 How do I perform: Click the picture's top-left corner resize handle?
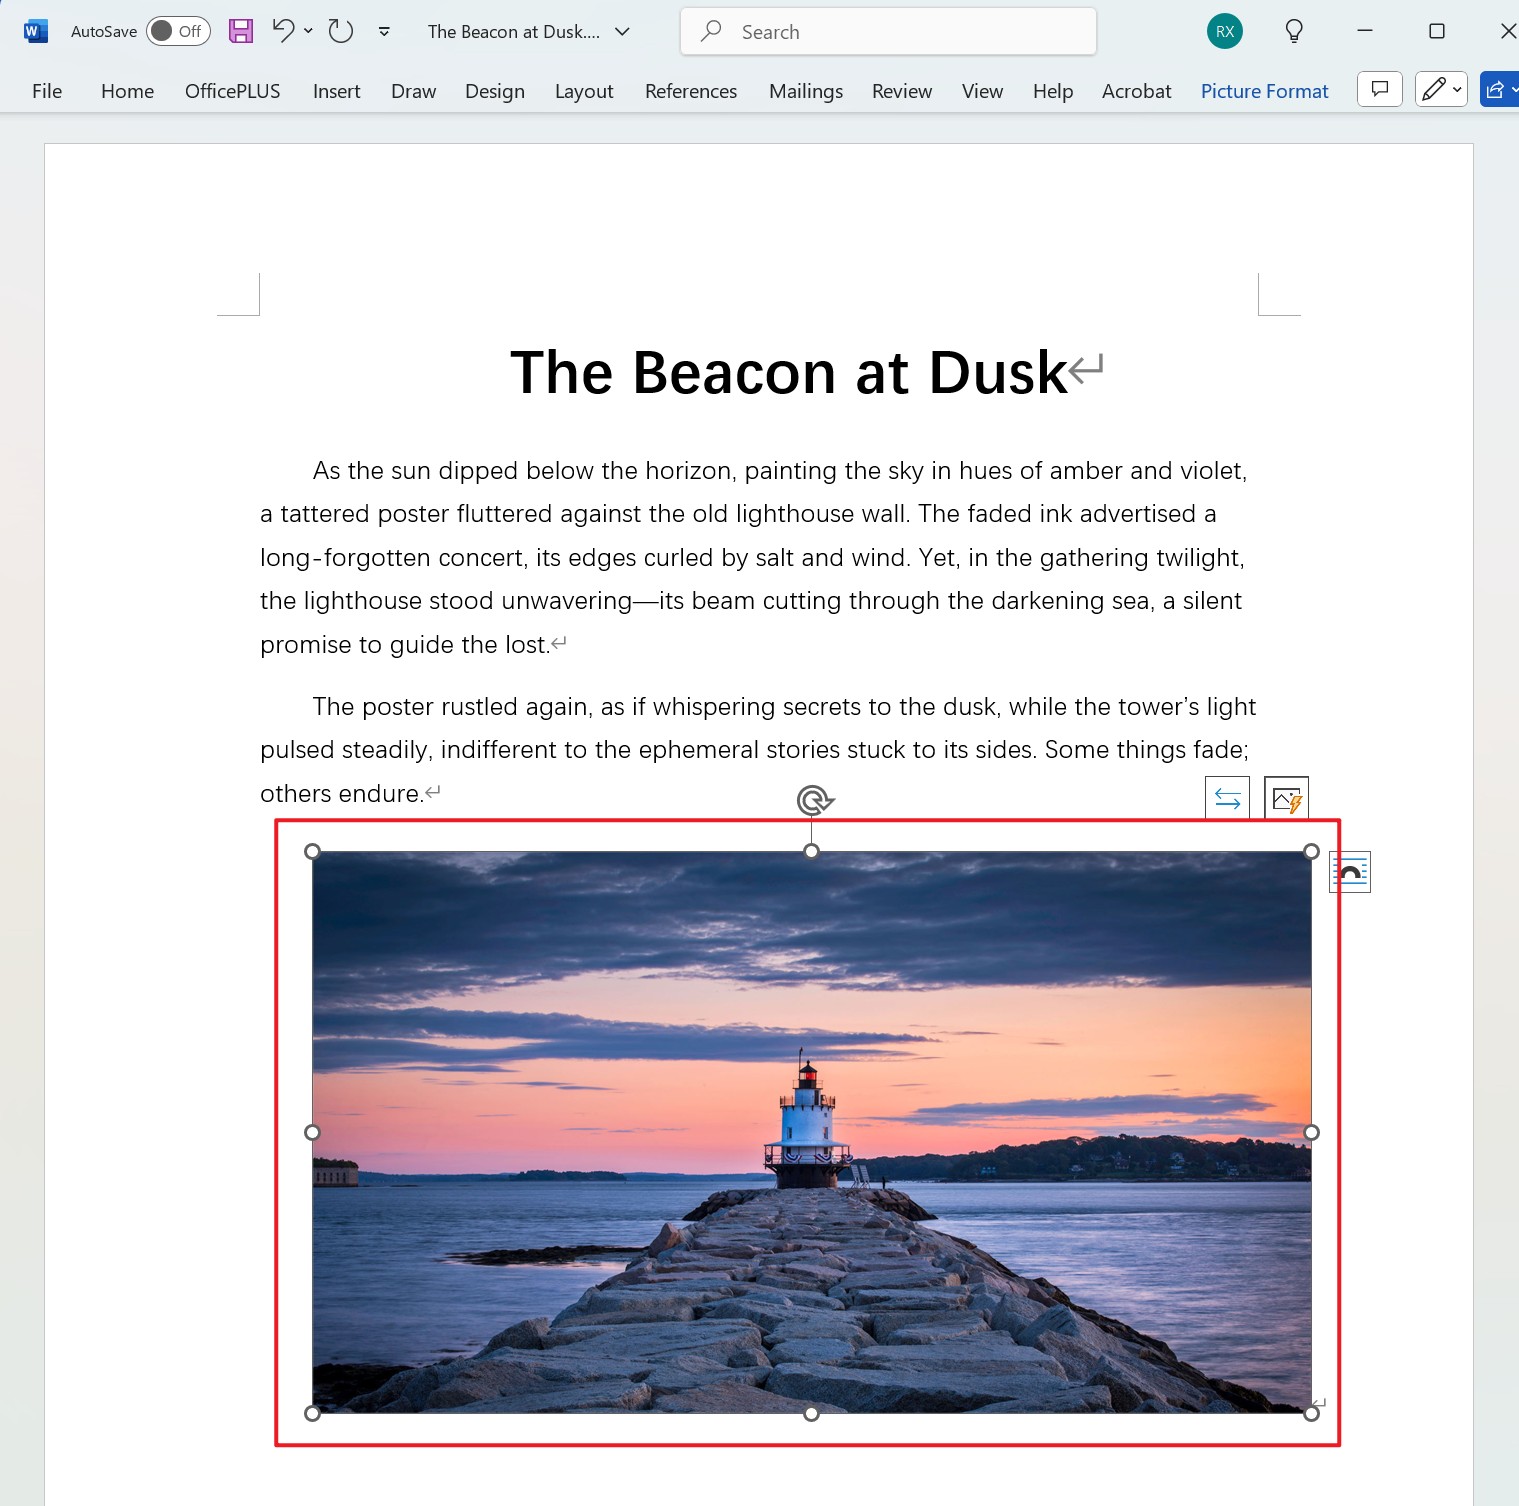tap(312, 851)
